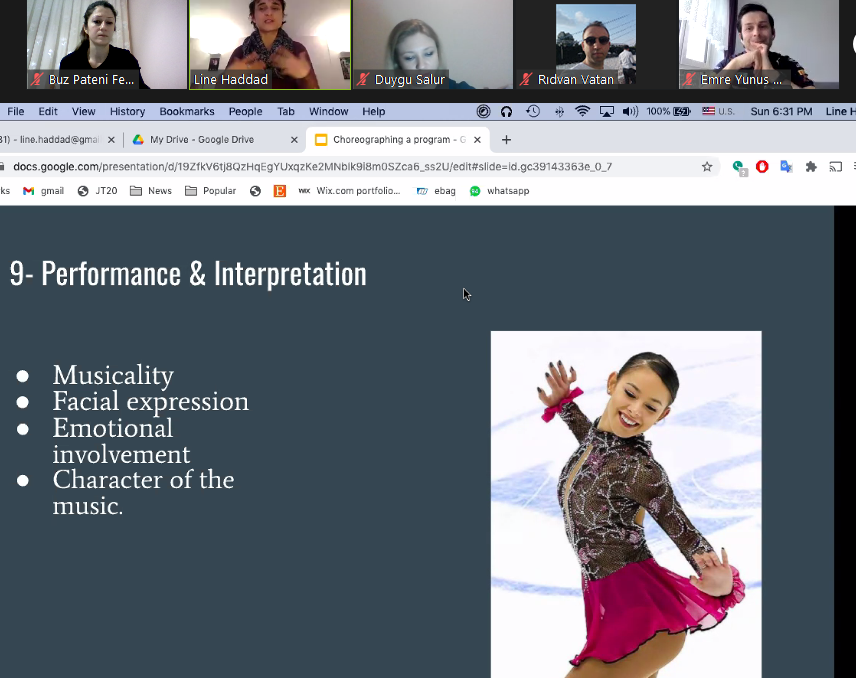Open the Google Translate extension
The width and height of the screenshot is (856, 678).
pos(786,167)
